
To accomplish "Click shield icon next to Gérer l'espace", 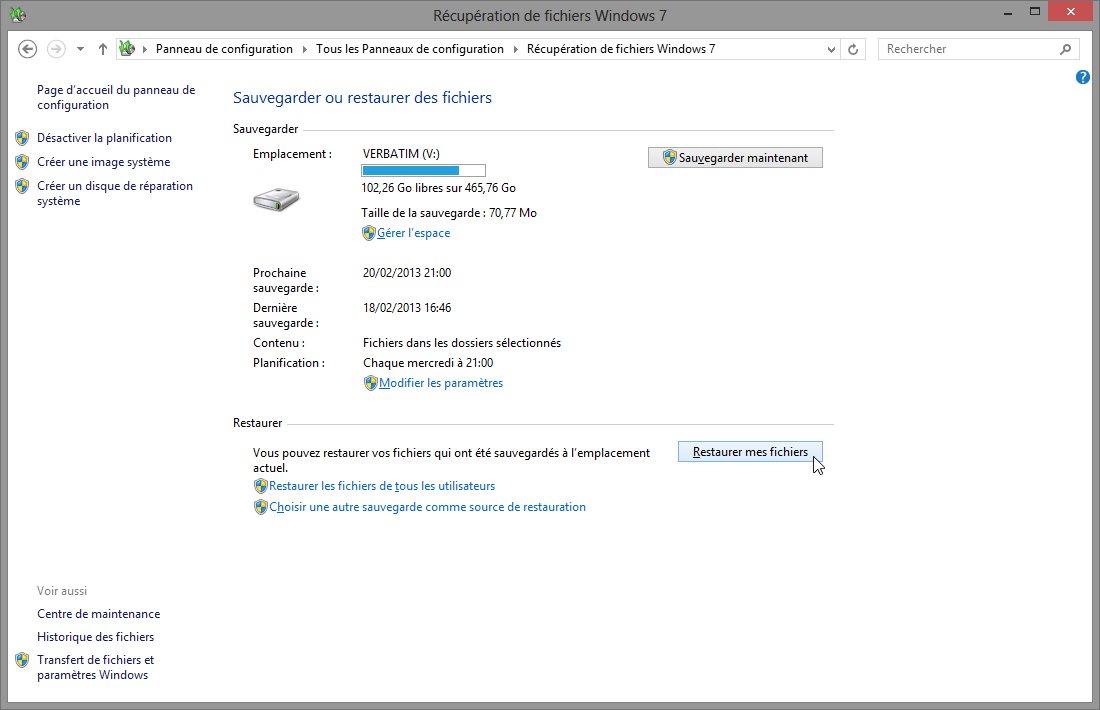I will click(369, 233).
